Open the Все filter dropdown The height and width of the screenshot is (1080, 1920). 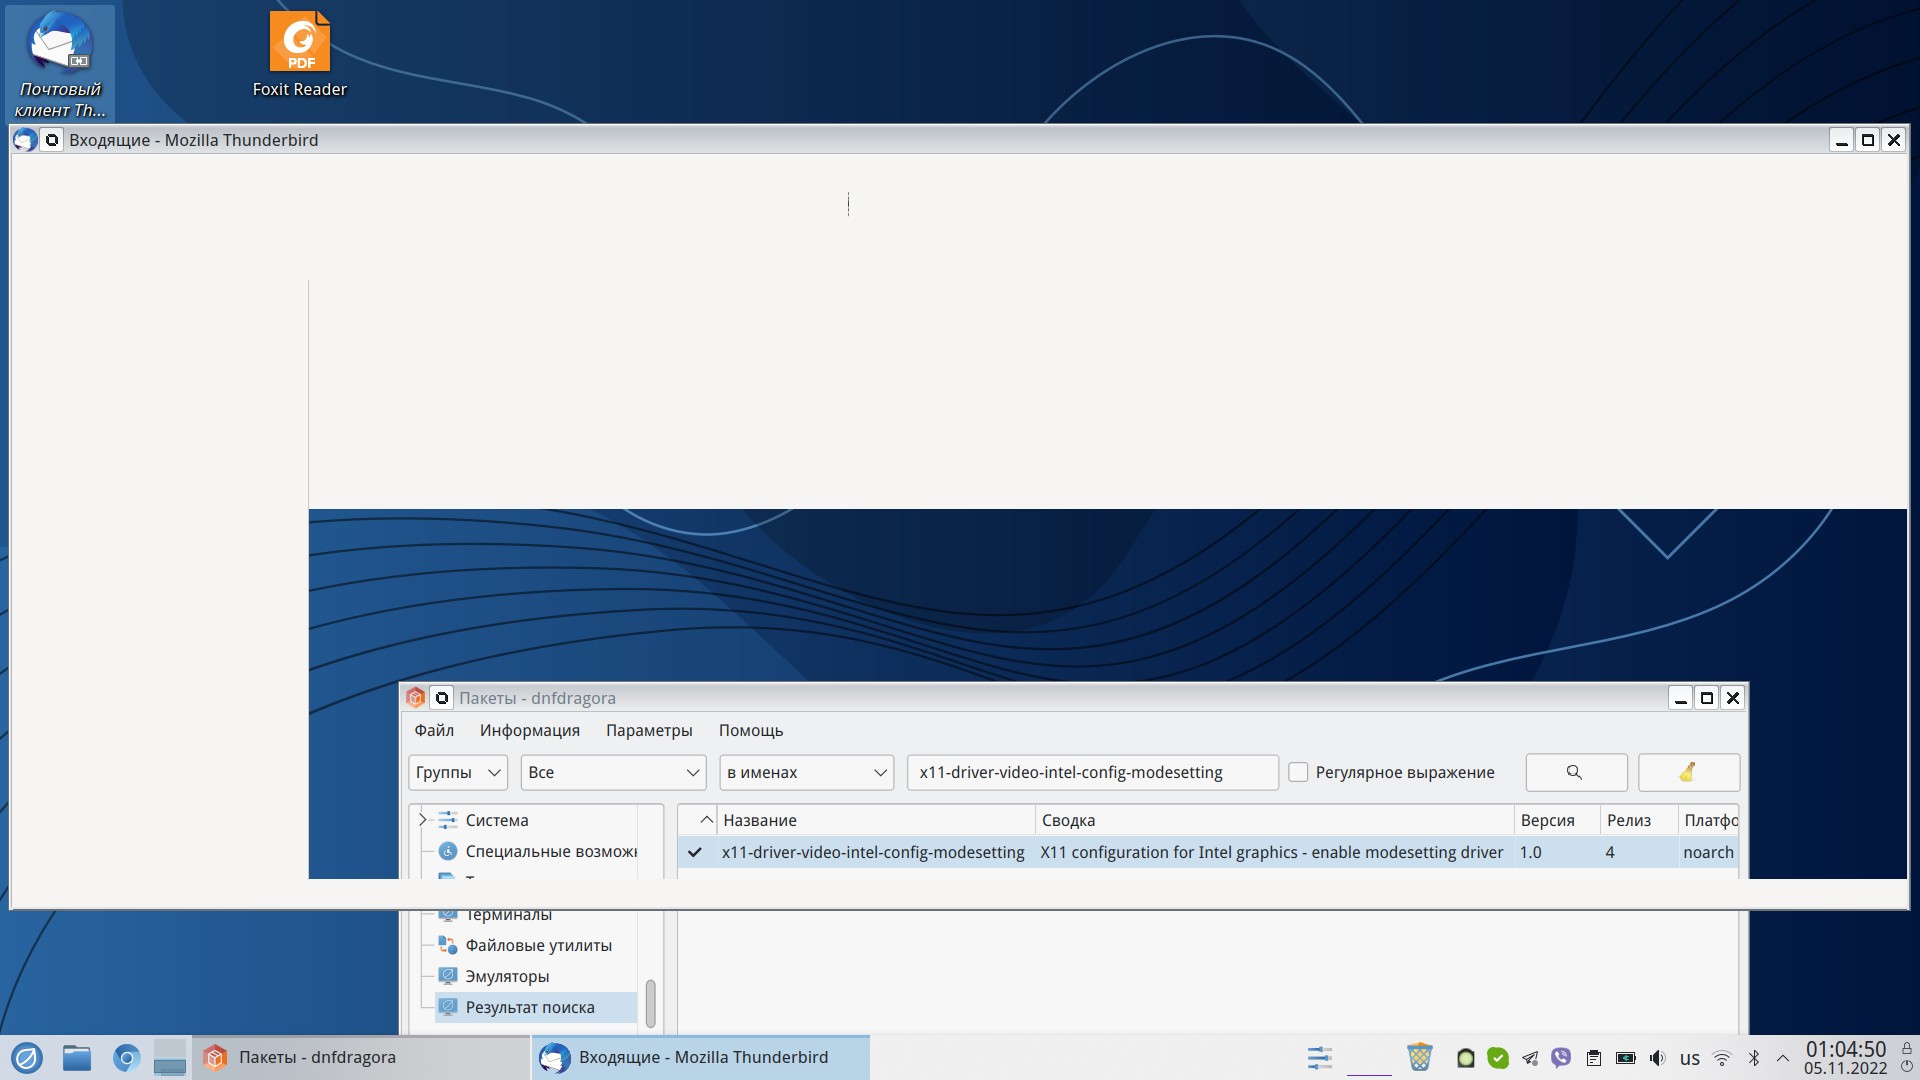coord(612,772)
